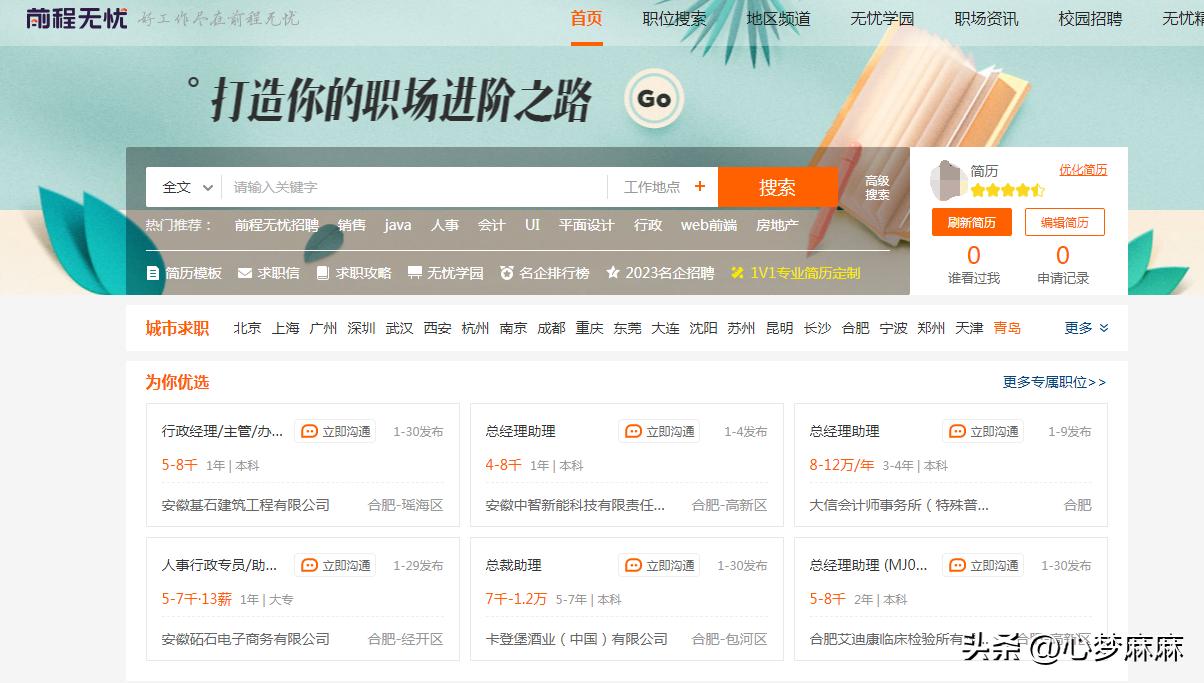This screenshot has height=683, width=1204.
Task: Click 立即沟通 on the 人事行政专员/助 card
Action: [335, 564]
